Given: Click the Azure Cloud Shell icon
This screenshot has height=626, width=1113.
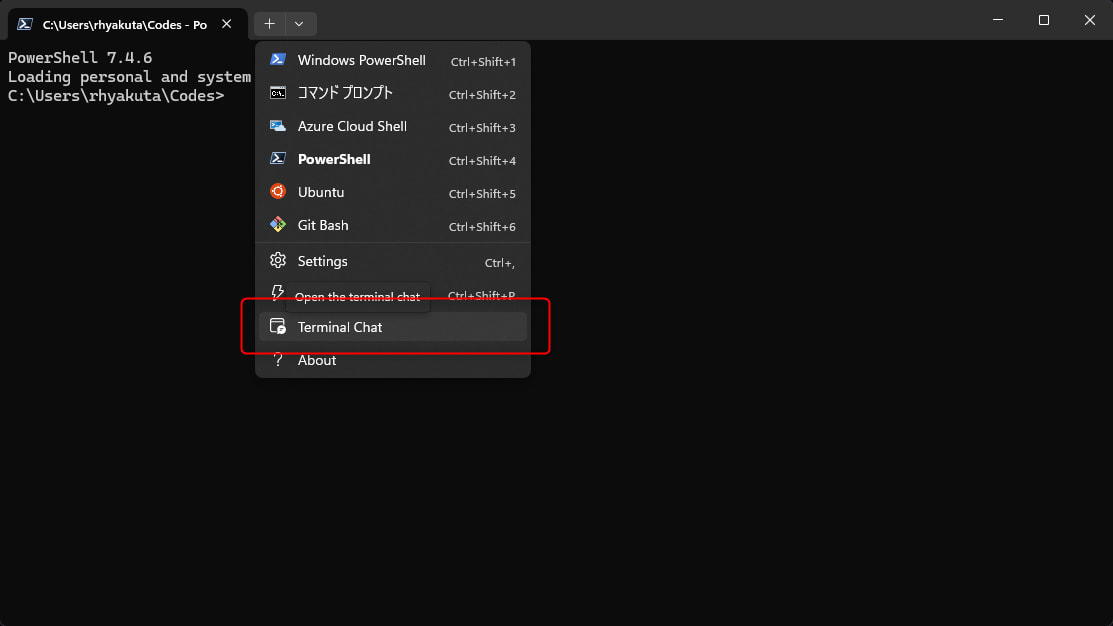Looking at the screenshot, I should [278, 126].
